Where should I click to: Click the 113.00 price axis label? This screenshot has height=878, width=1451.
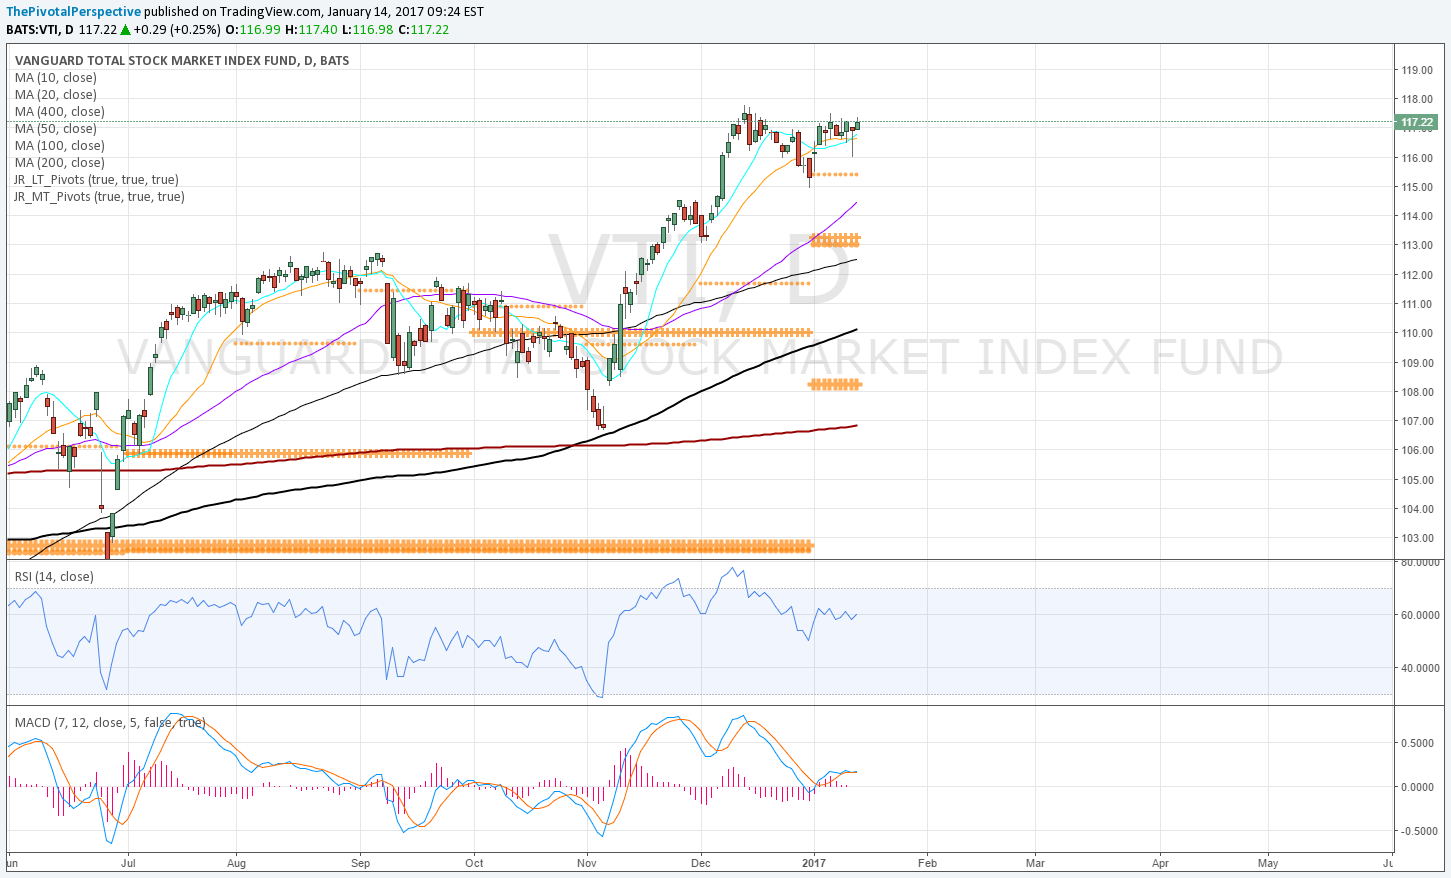(1416, 245)
